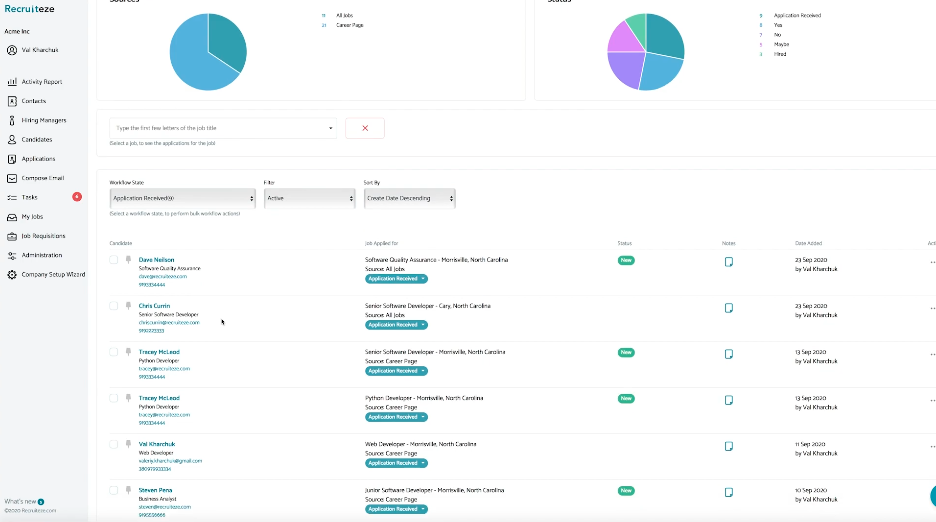
Task: Open the Workflow State dropdown
Action: 183,198
